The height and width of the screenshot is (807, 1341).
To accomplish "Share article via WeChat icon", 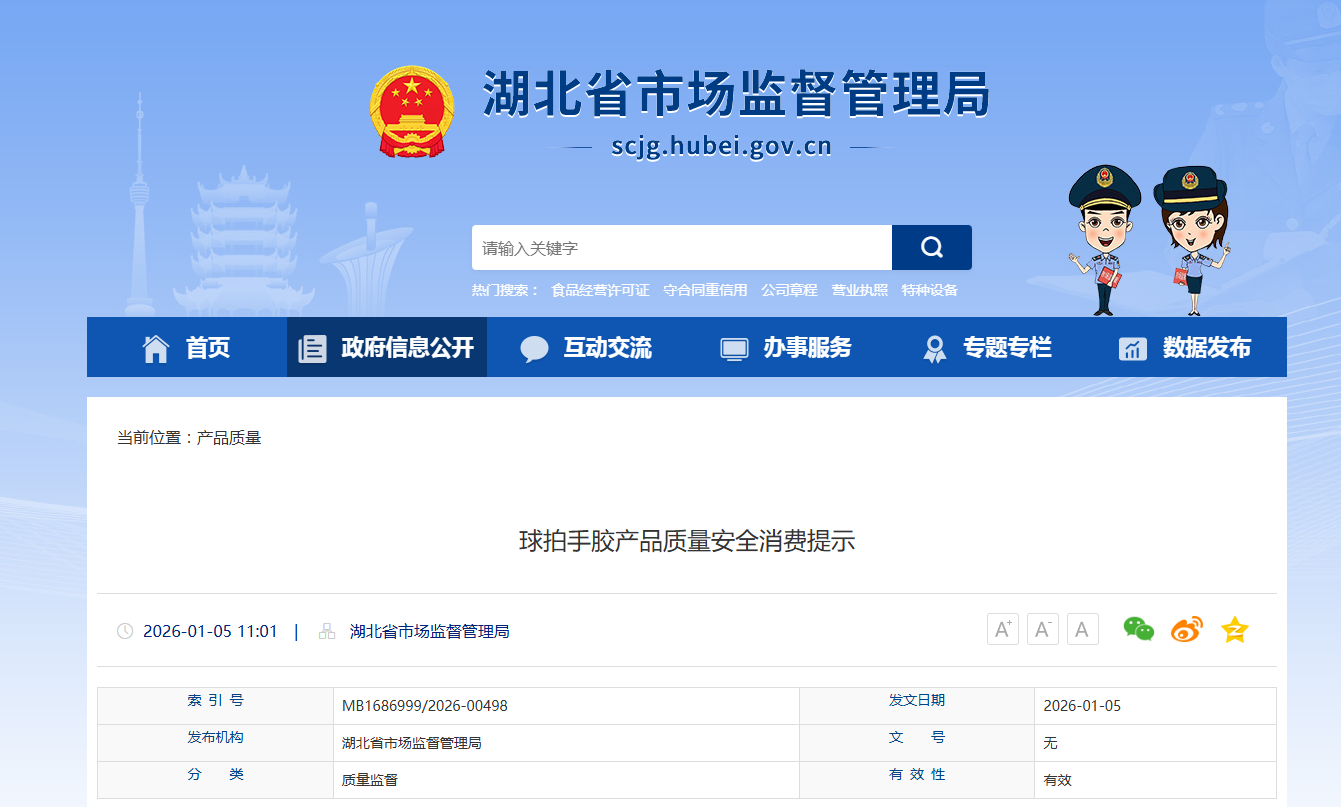I will 1139,629.
